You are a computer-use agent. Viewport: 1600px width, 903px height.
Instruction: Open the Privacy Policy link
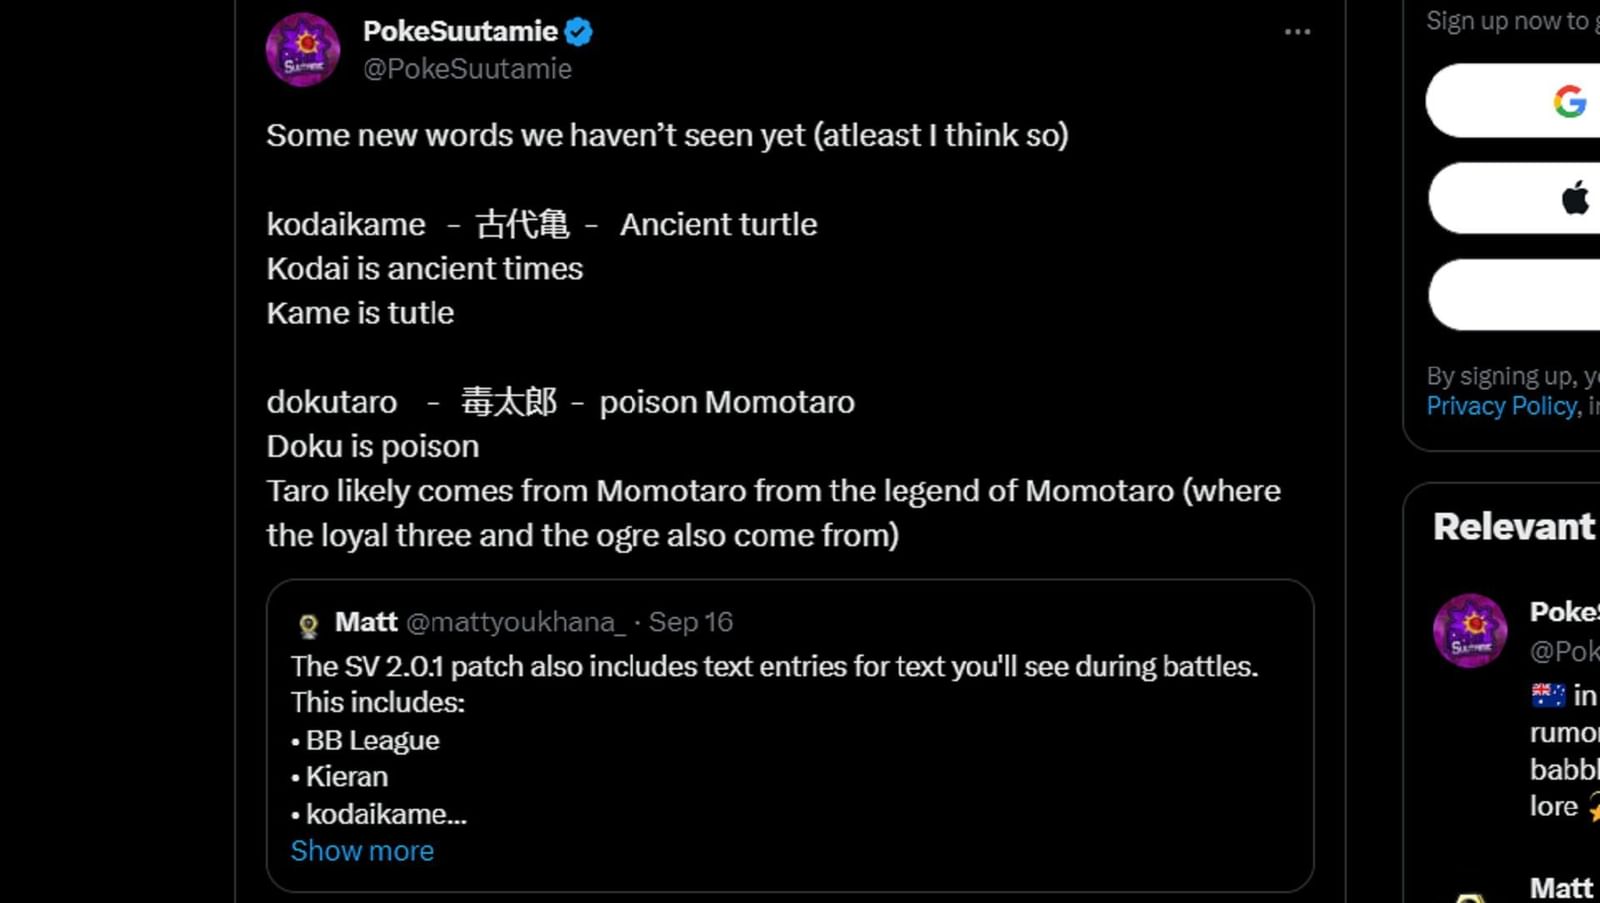click(x=1501, y=406)
